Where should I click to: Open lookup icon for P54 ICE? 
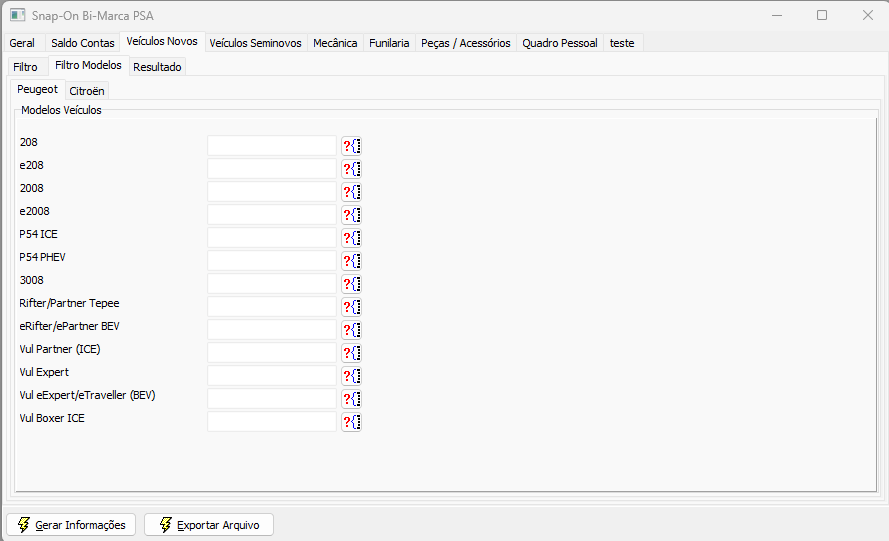click(x=352, y=238)
